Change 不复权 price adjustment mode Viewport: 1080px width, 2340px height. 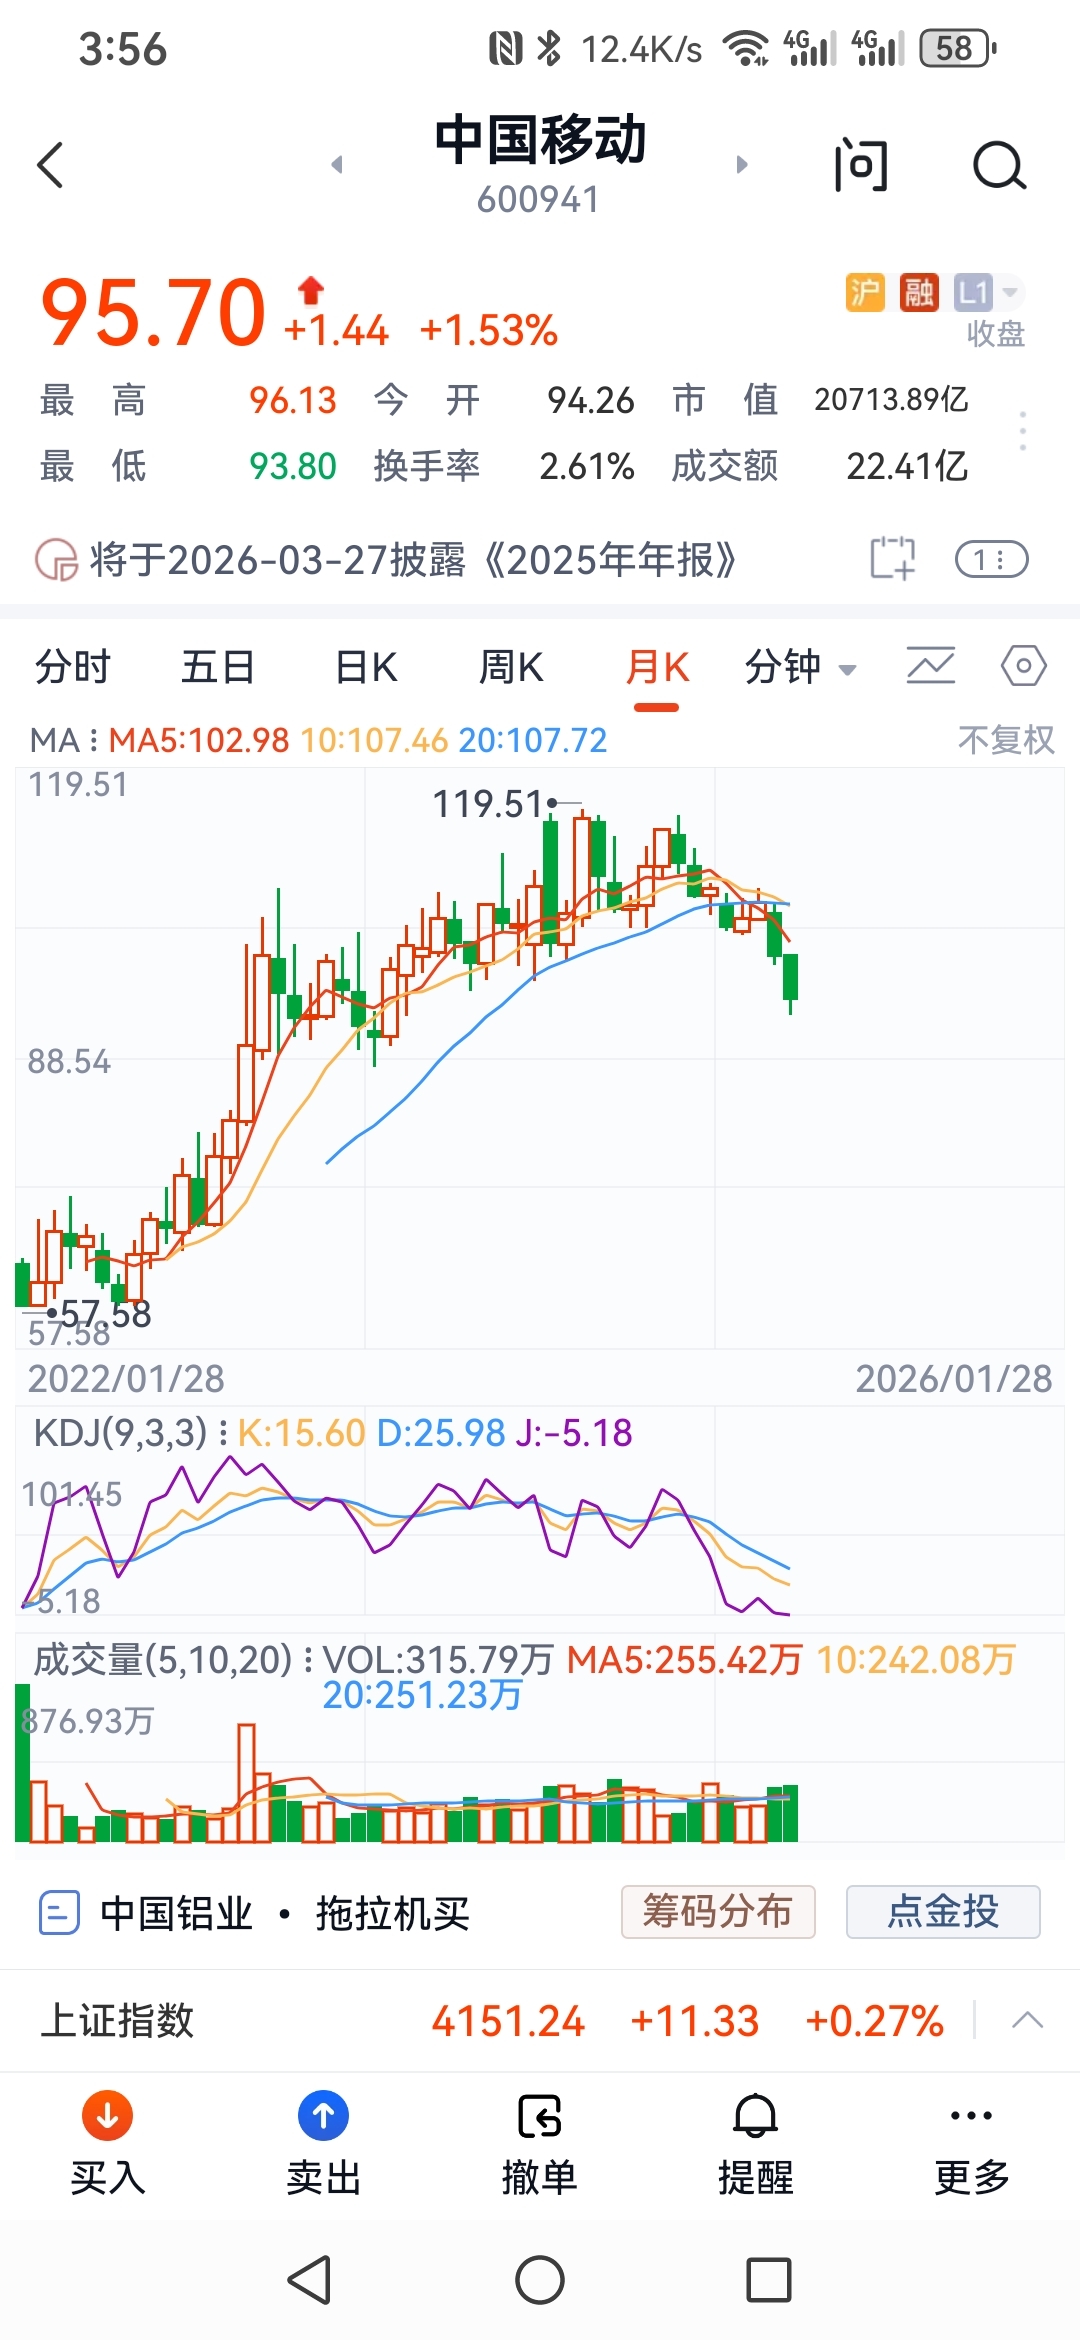coord(1006,740)
